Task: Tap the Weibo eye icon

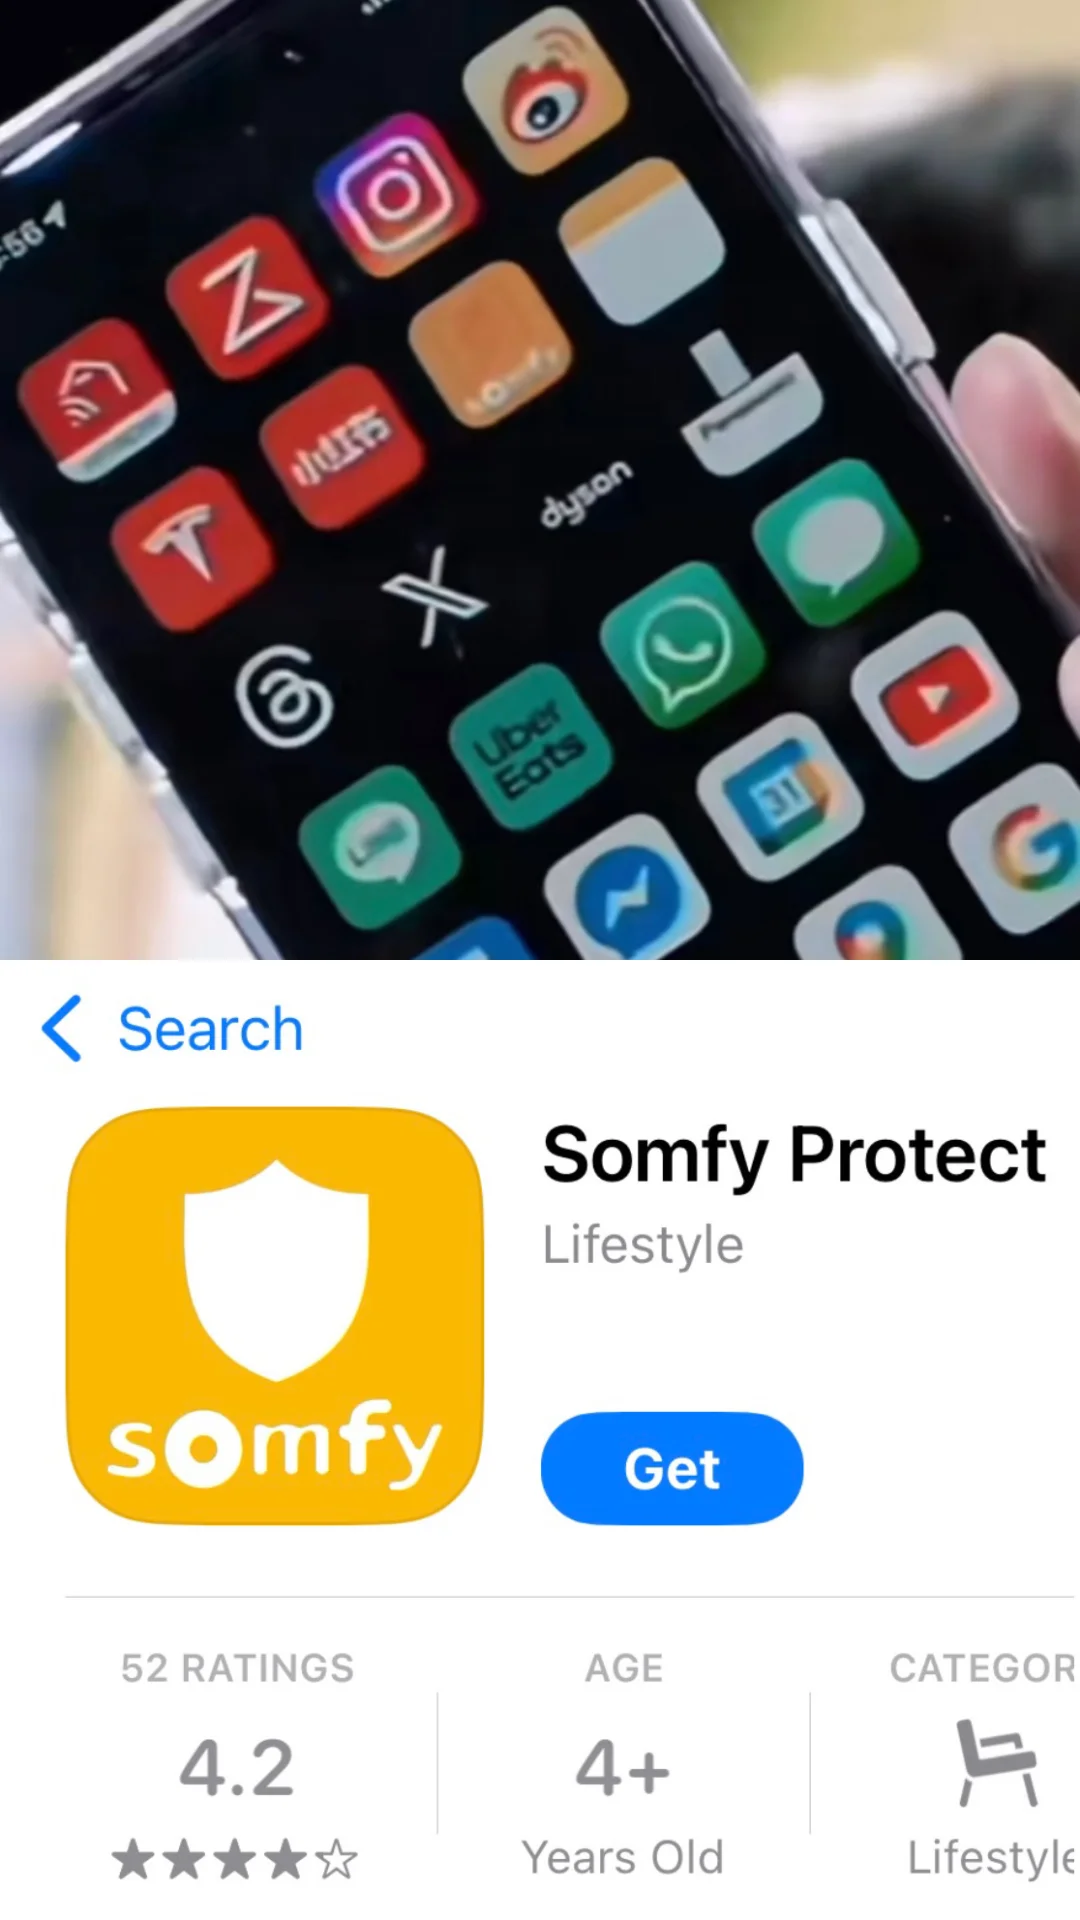Action: (x=546, y=91)
